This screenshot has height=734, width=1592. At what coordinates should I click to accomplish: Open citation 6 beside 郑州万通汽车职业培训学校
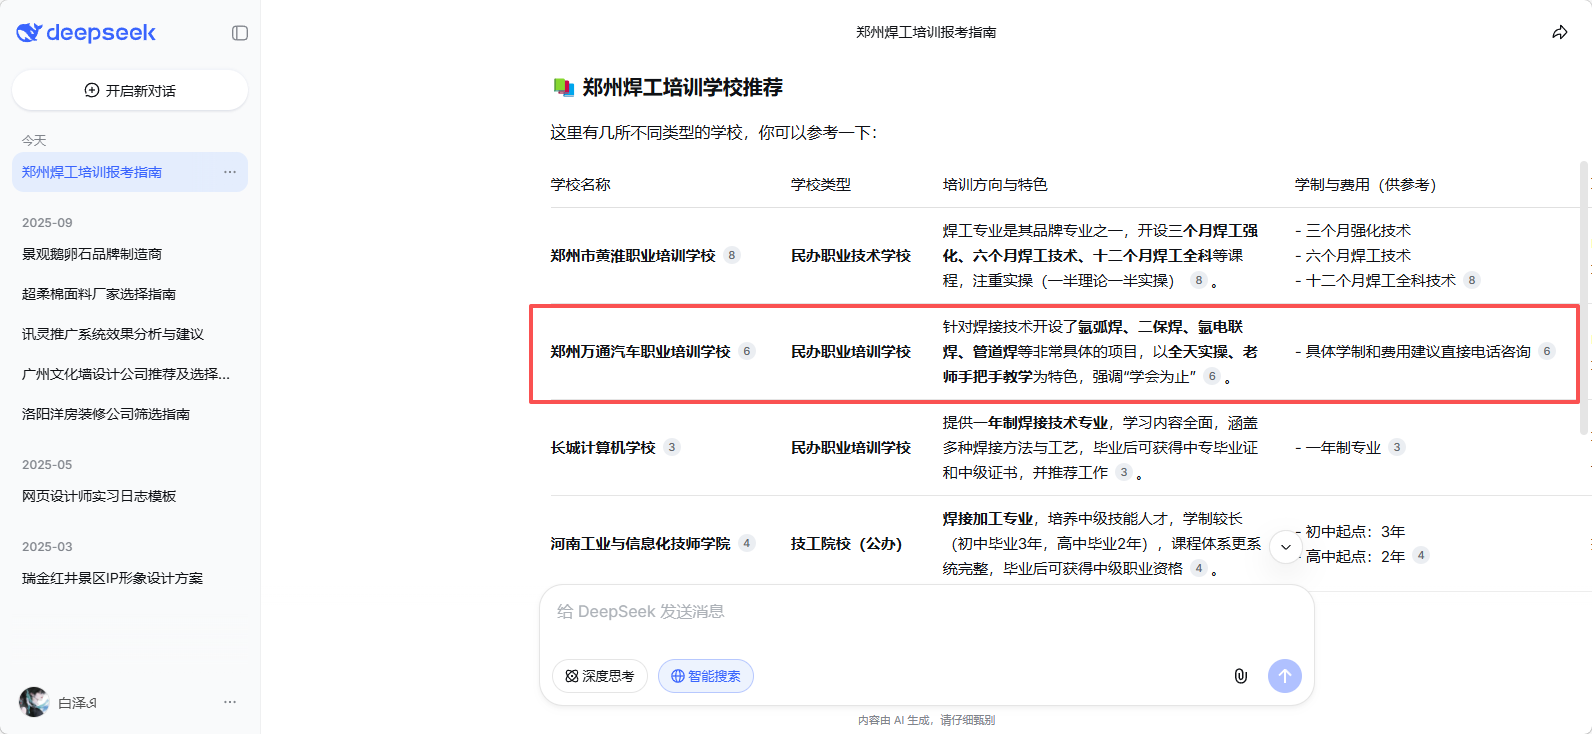tap(747, 351)
